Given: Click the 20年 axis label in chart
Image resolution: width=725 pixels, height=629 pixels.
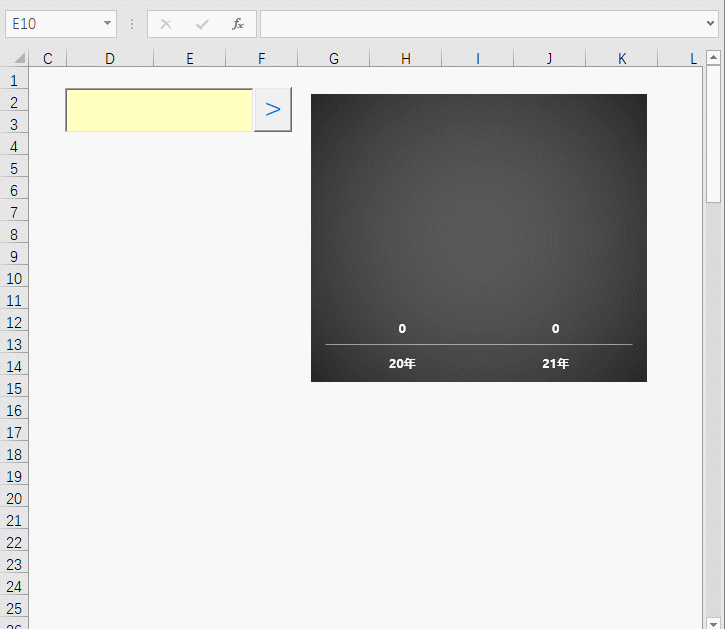Looking at the screenshot, I should [402, 364].
